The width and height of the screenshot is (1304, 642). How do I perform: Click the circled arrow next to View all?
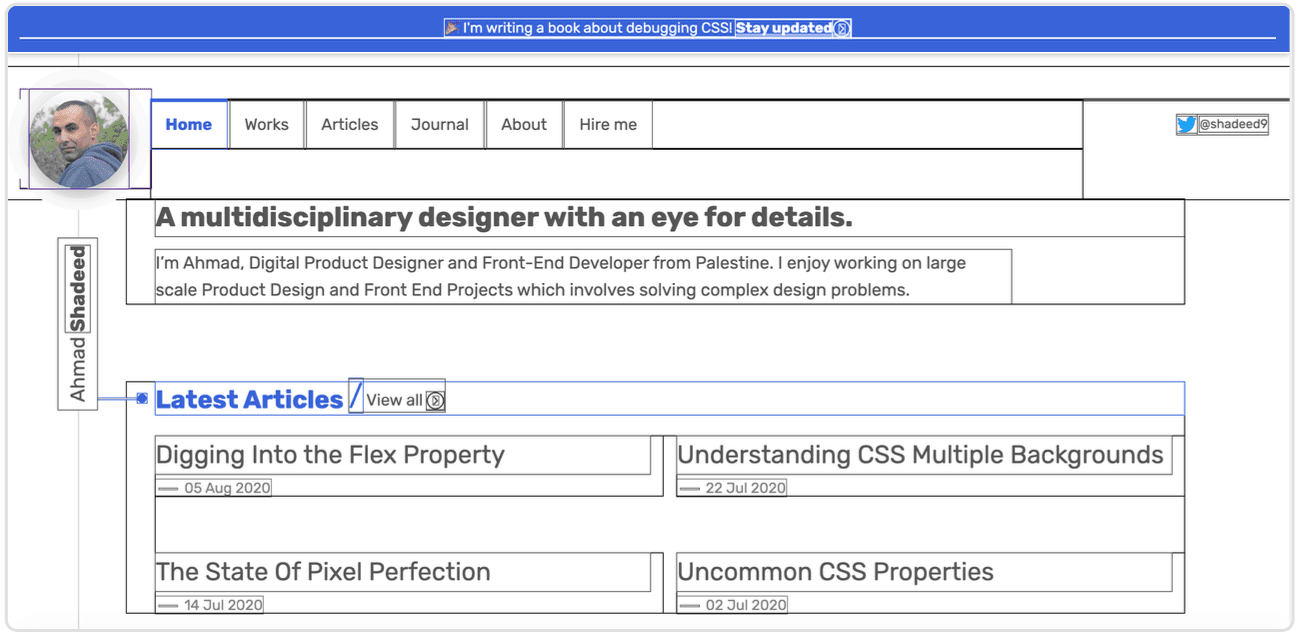coord(435,401)
